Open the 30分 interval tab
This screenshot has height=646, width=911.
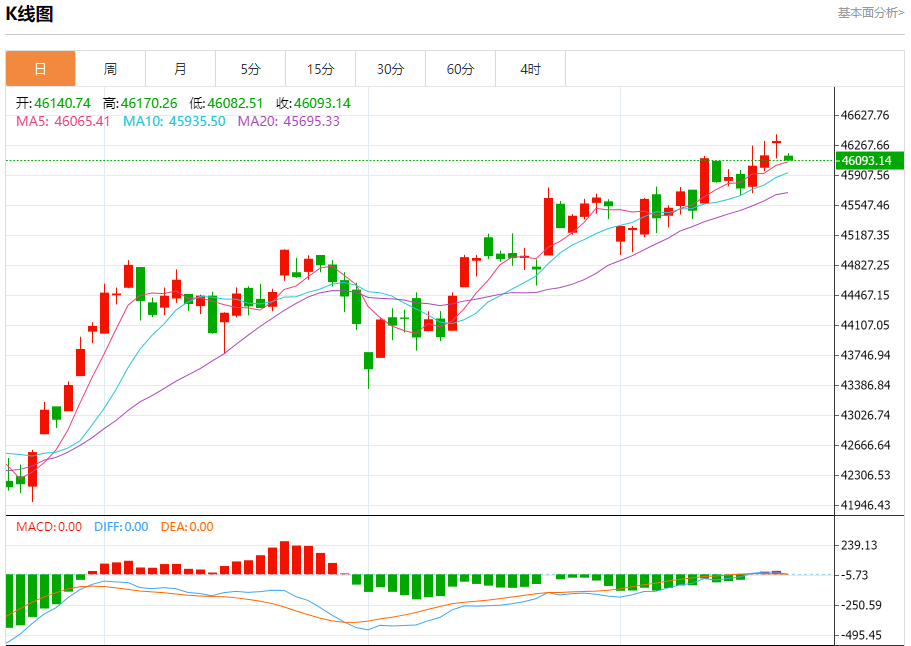390,69
